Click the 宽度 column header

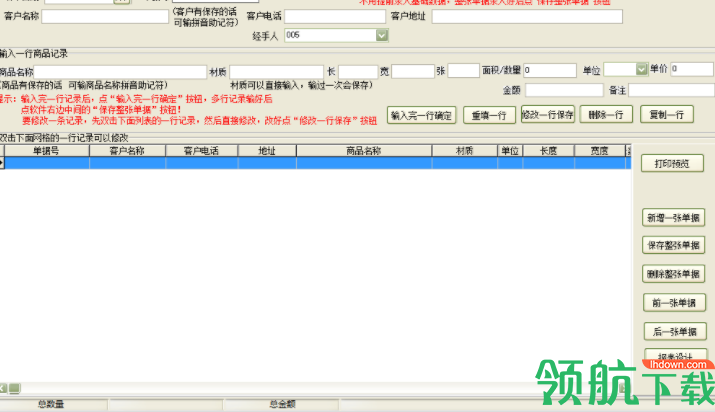(x=600, y=151)
